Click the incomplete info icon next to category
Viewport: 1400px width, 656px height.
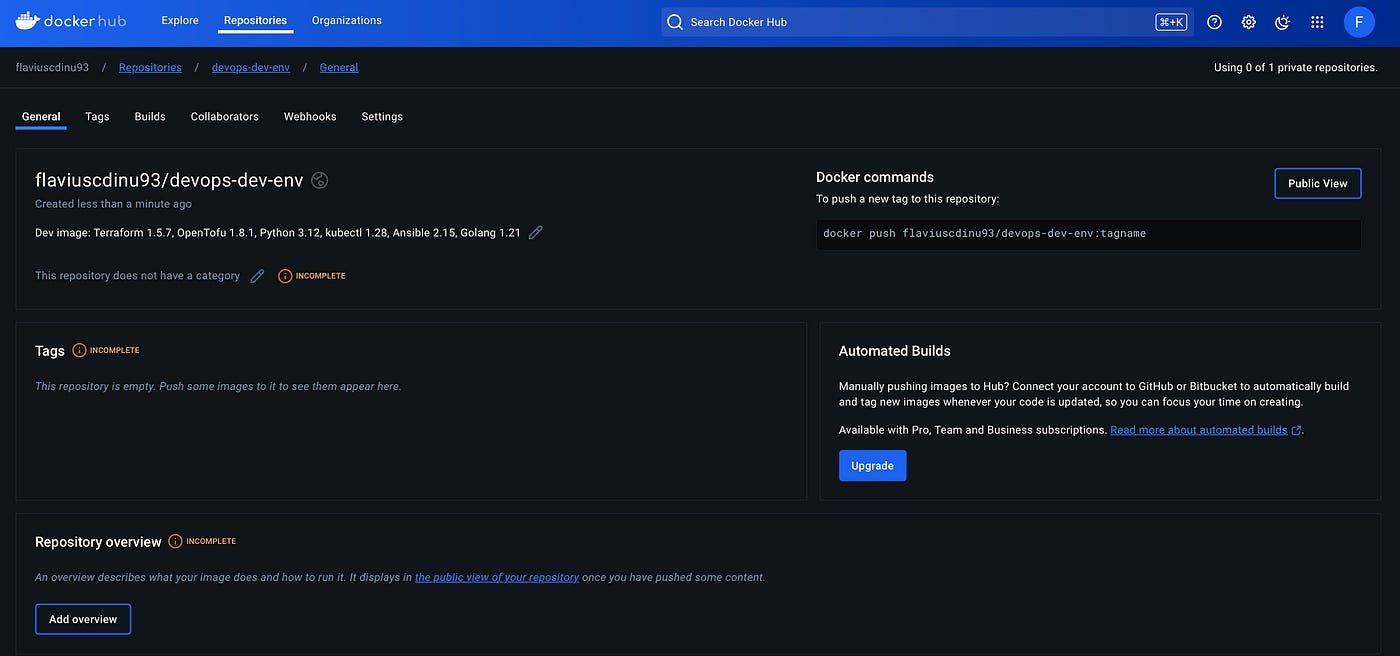click(x=285, y=276)
